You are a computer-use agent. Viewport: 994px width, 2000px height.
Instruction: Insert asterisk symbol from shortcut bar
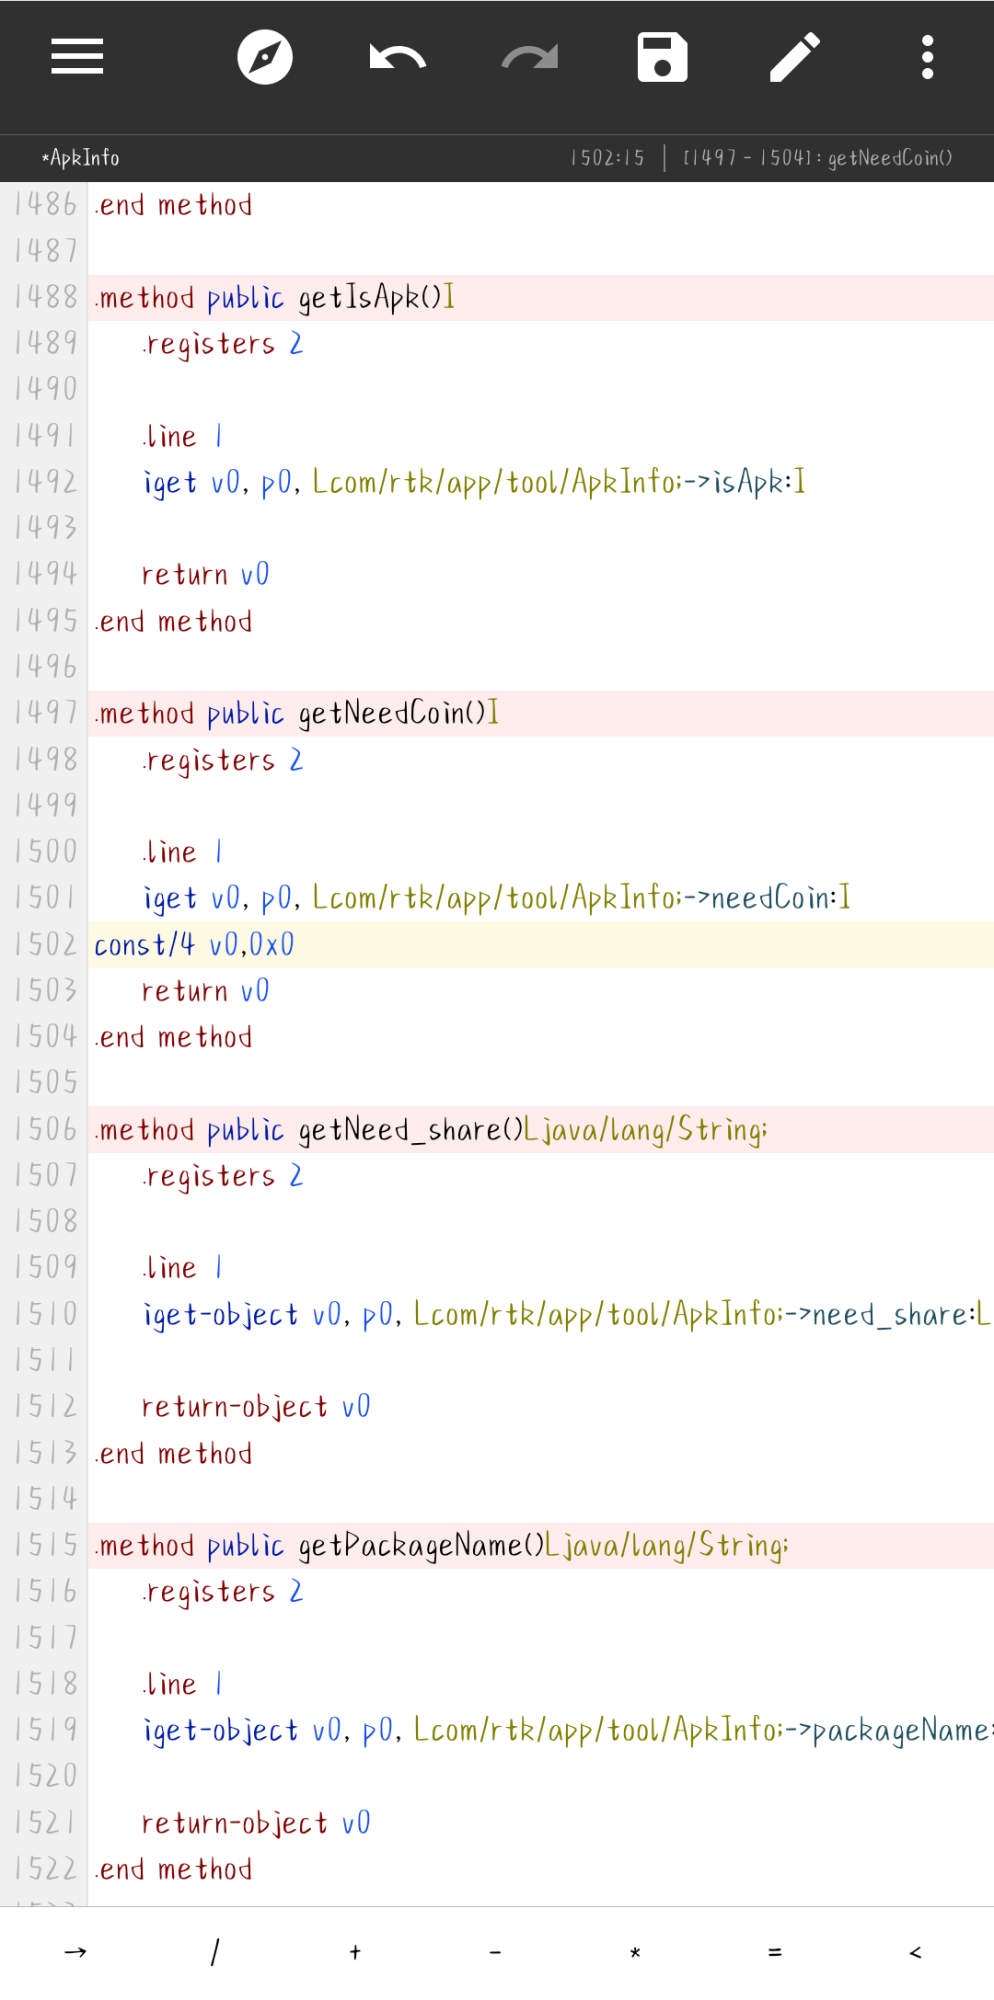coord(635,1952)
